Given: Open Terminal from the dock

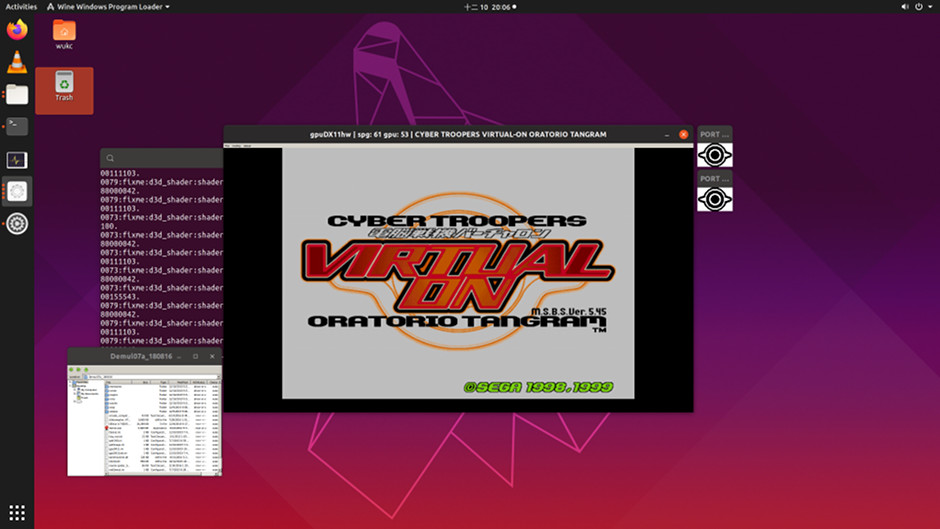Looking at the screenshot, I should [17, 126].
